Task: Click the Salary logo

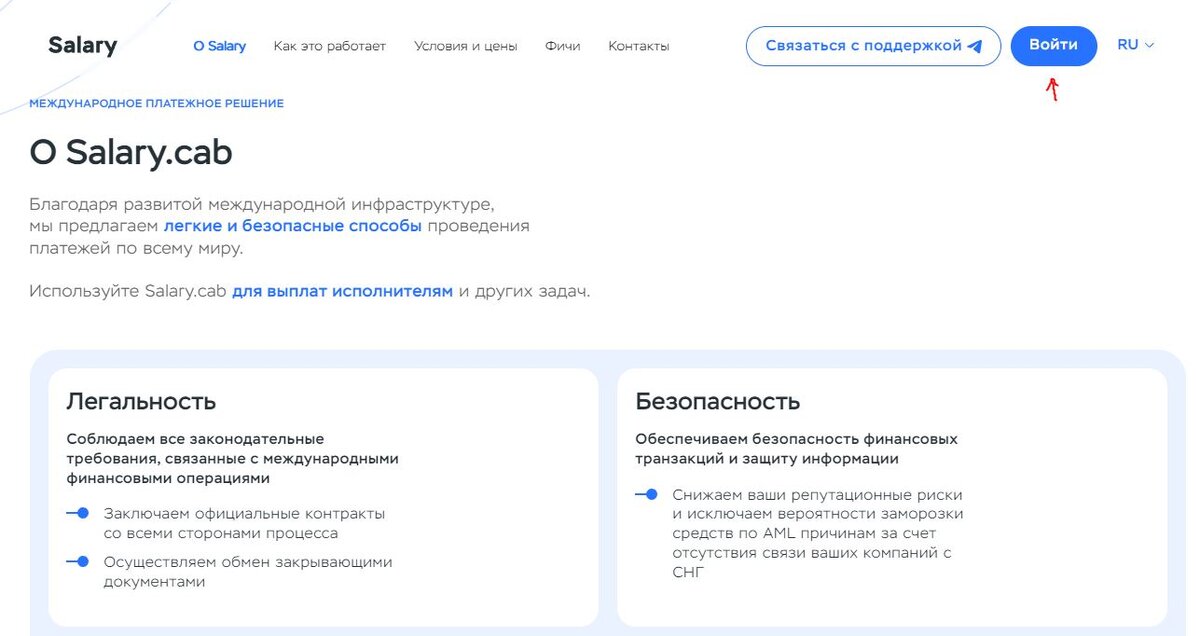Action: (83, 45)
